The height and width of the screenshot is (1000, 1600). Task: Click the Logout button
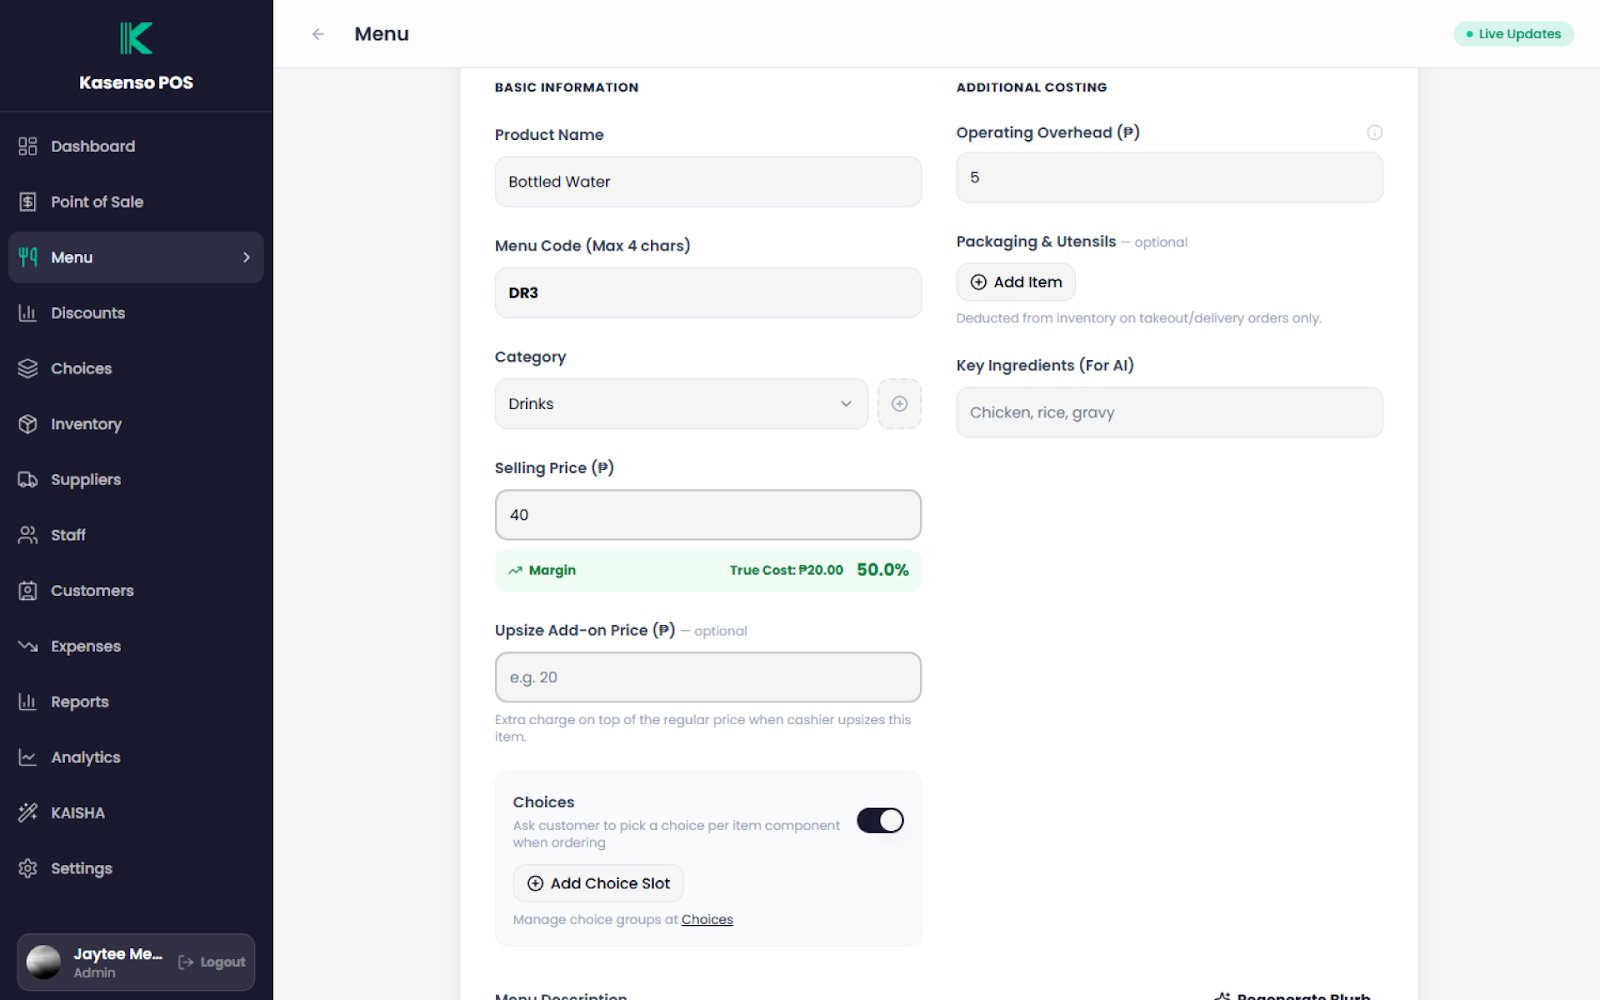212,962
